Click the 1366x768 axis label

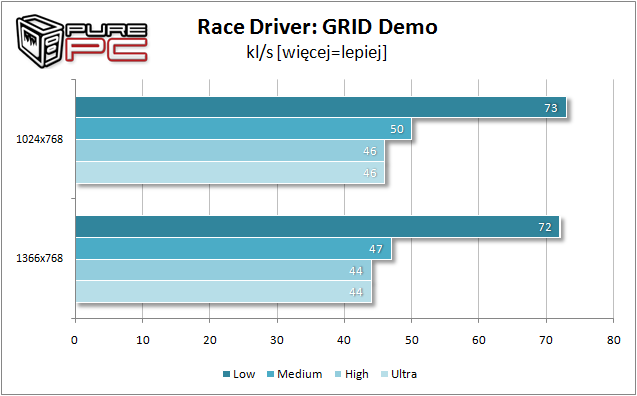[x=40, y=258]
